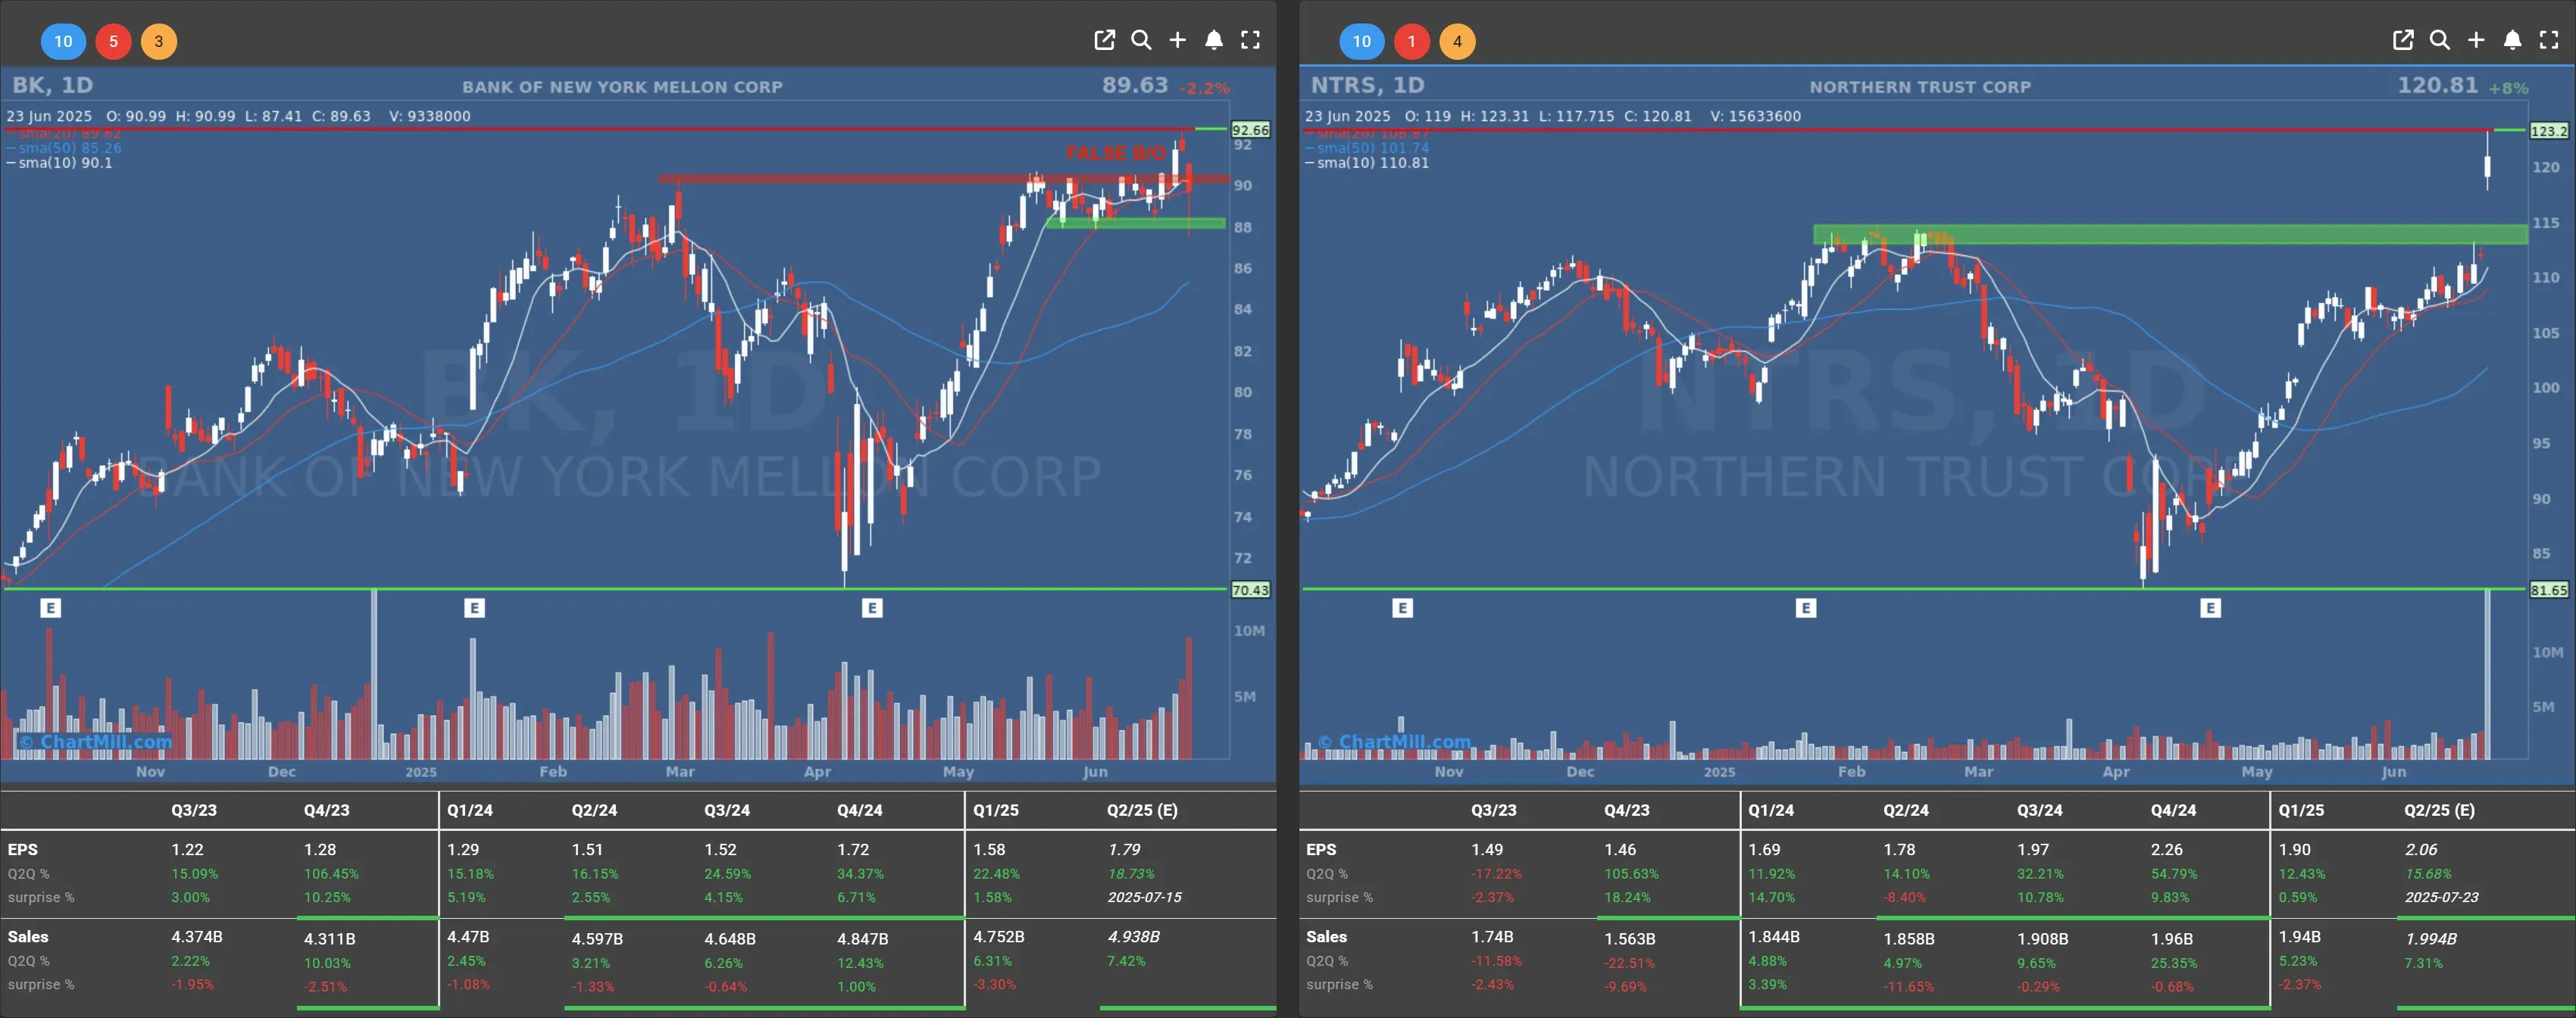Image resolution: width=2576 pixels, height=1018 pixels.
Task: Click NORTHERN TRUST CORP header
Action: (1920, 87)
